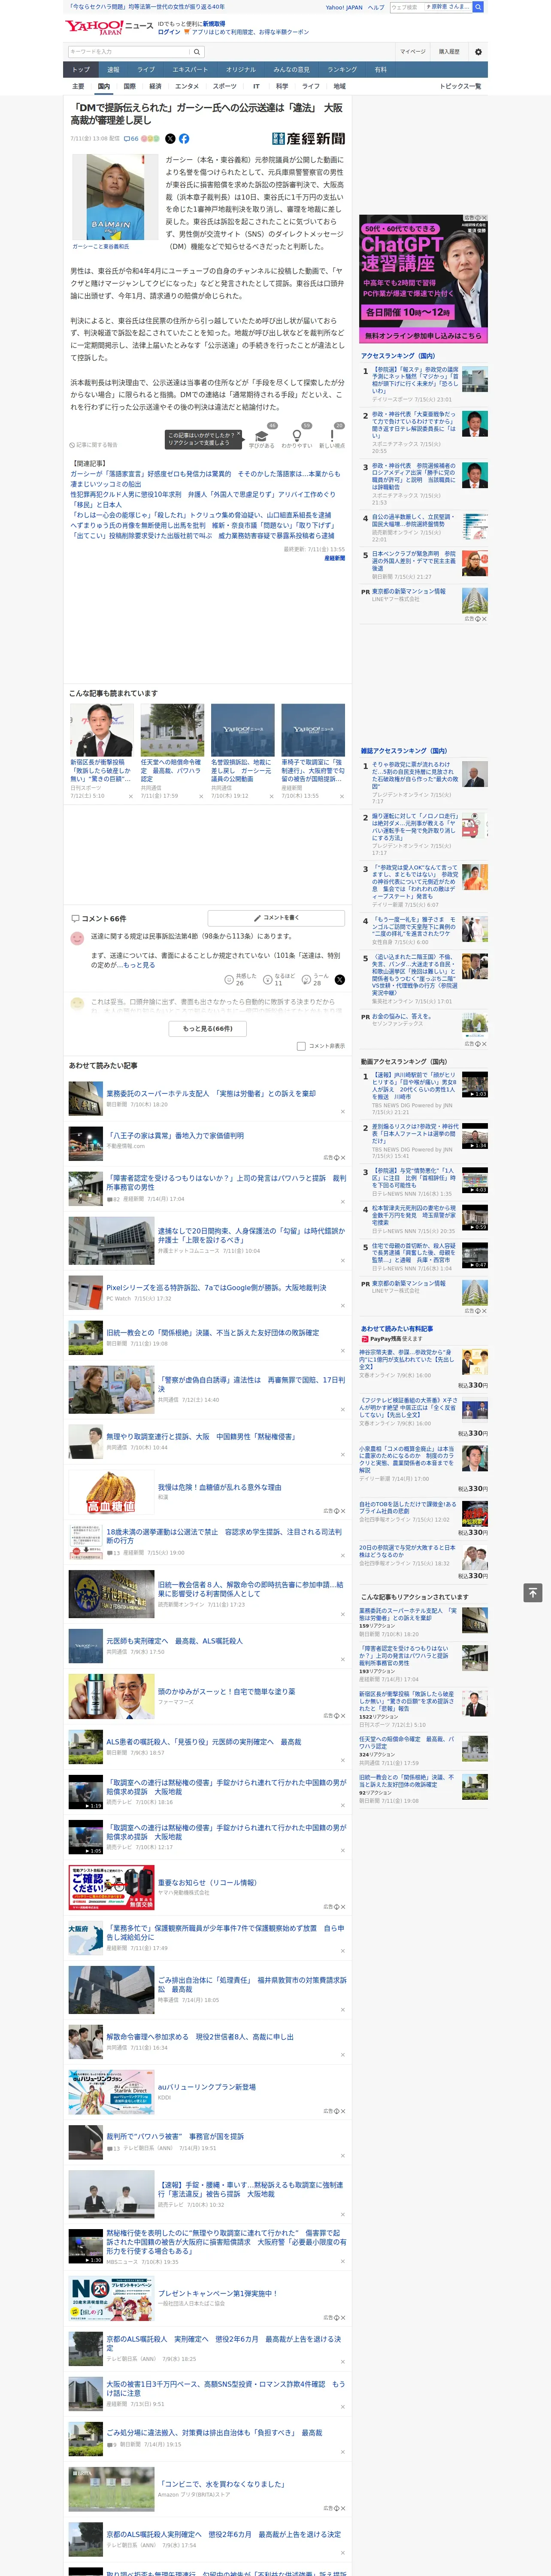Viewport: 551px width, 2576px height.
Task: Click the keyword search magnifier icon
Action: pyautogui.click(x=197, y=51)
